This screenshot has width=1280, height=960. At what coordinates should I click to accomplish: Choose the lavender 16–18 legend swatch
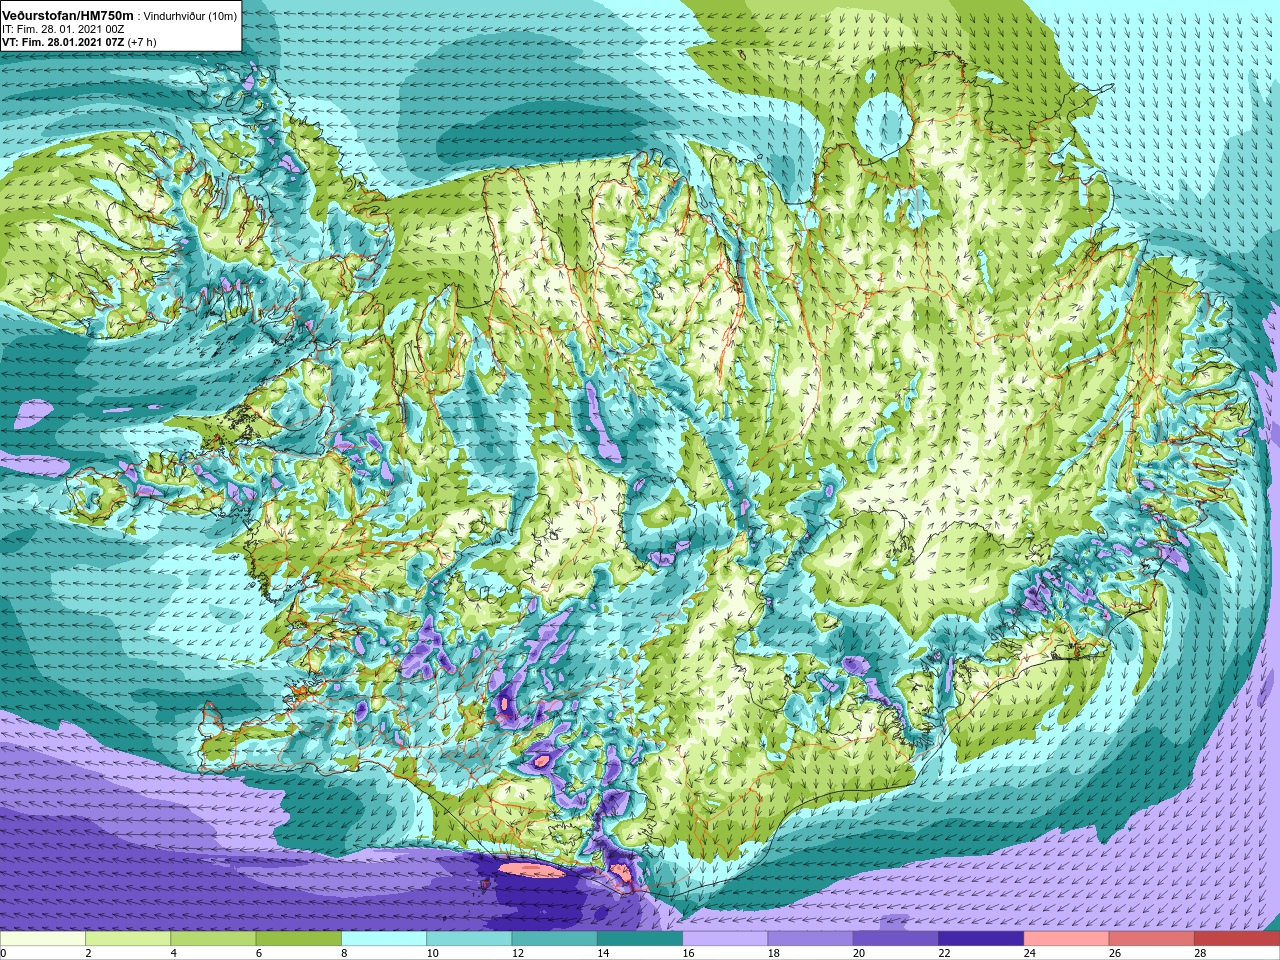[725, 939]
